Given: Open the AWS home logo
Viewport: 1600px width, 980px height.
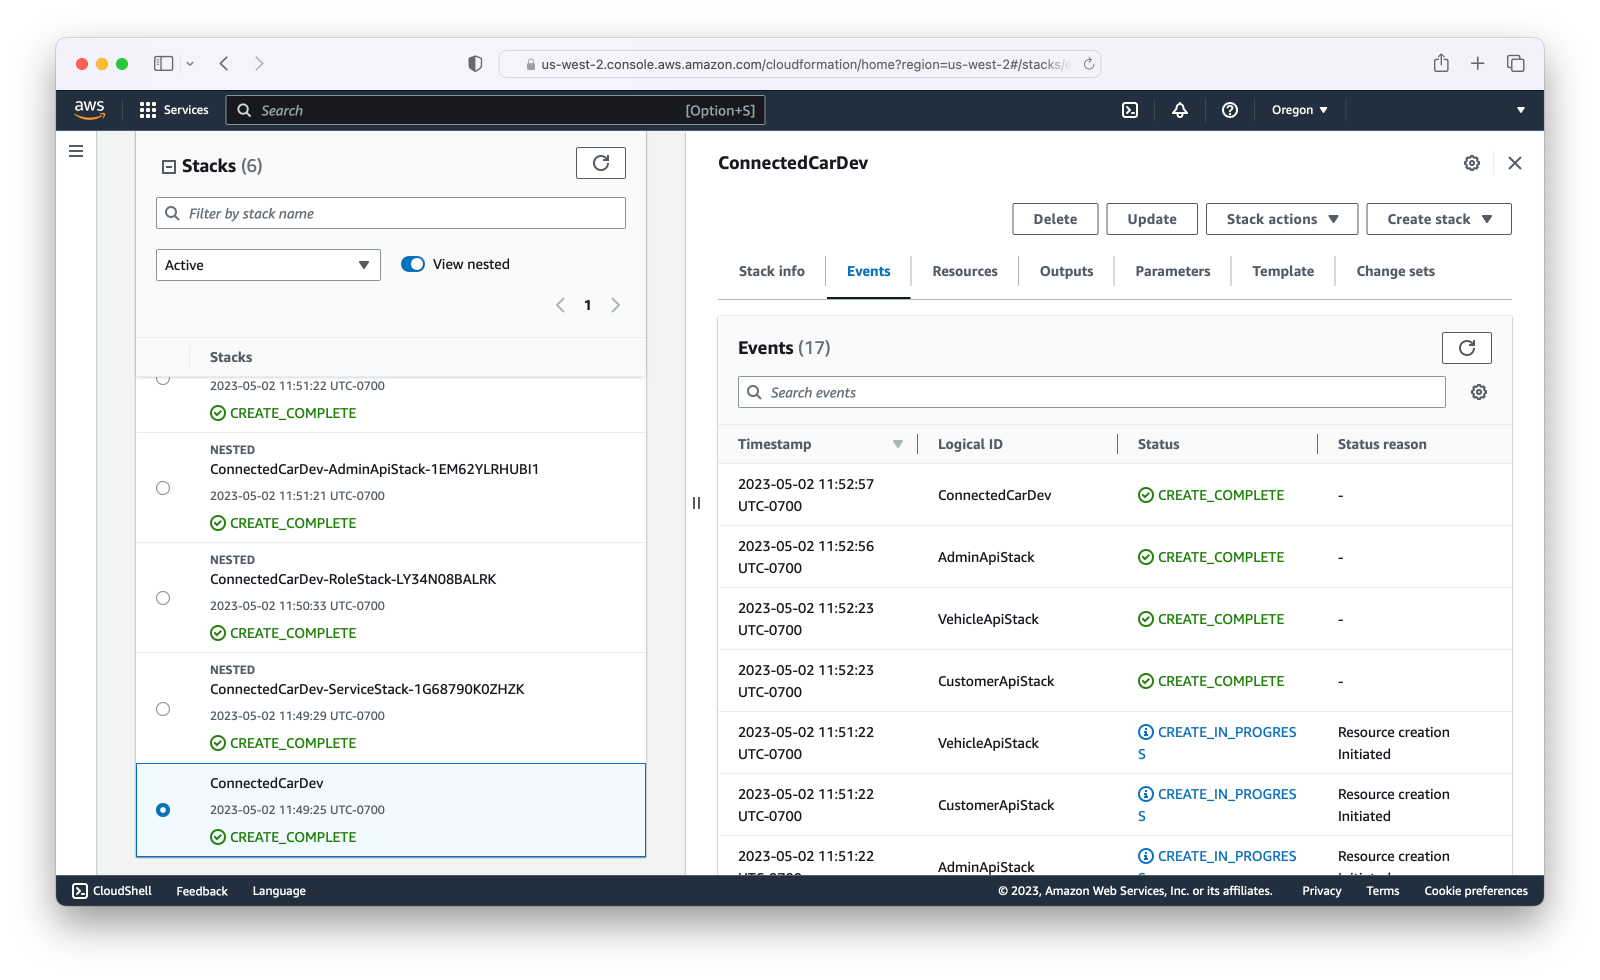Looking at the screenshot, I should click(x=89, y=110).
